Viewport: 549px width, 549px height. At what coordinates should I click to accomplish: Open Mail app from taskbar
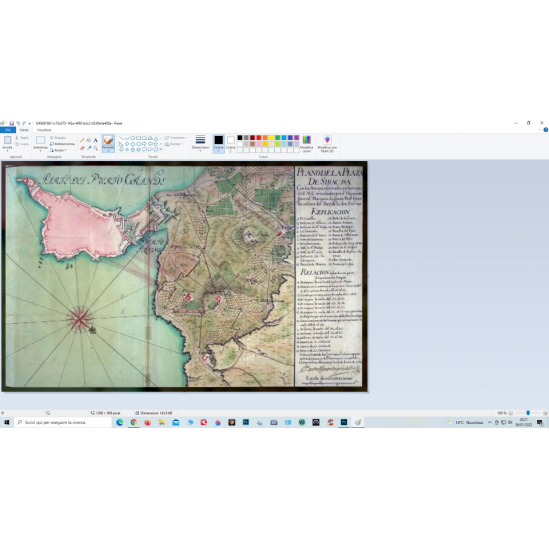(175, 423)
